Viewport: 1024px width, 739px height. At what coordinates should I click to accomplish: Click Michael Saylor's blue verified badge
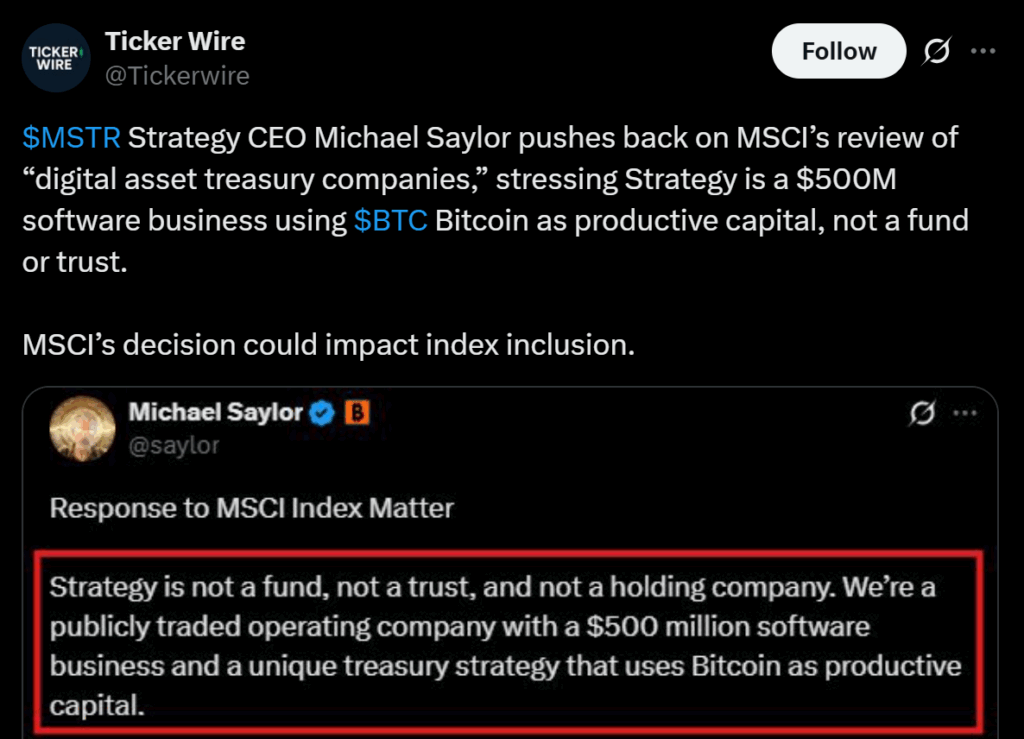(321, 412)
